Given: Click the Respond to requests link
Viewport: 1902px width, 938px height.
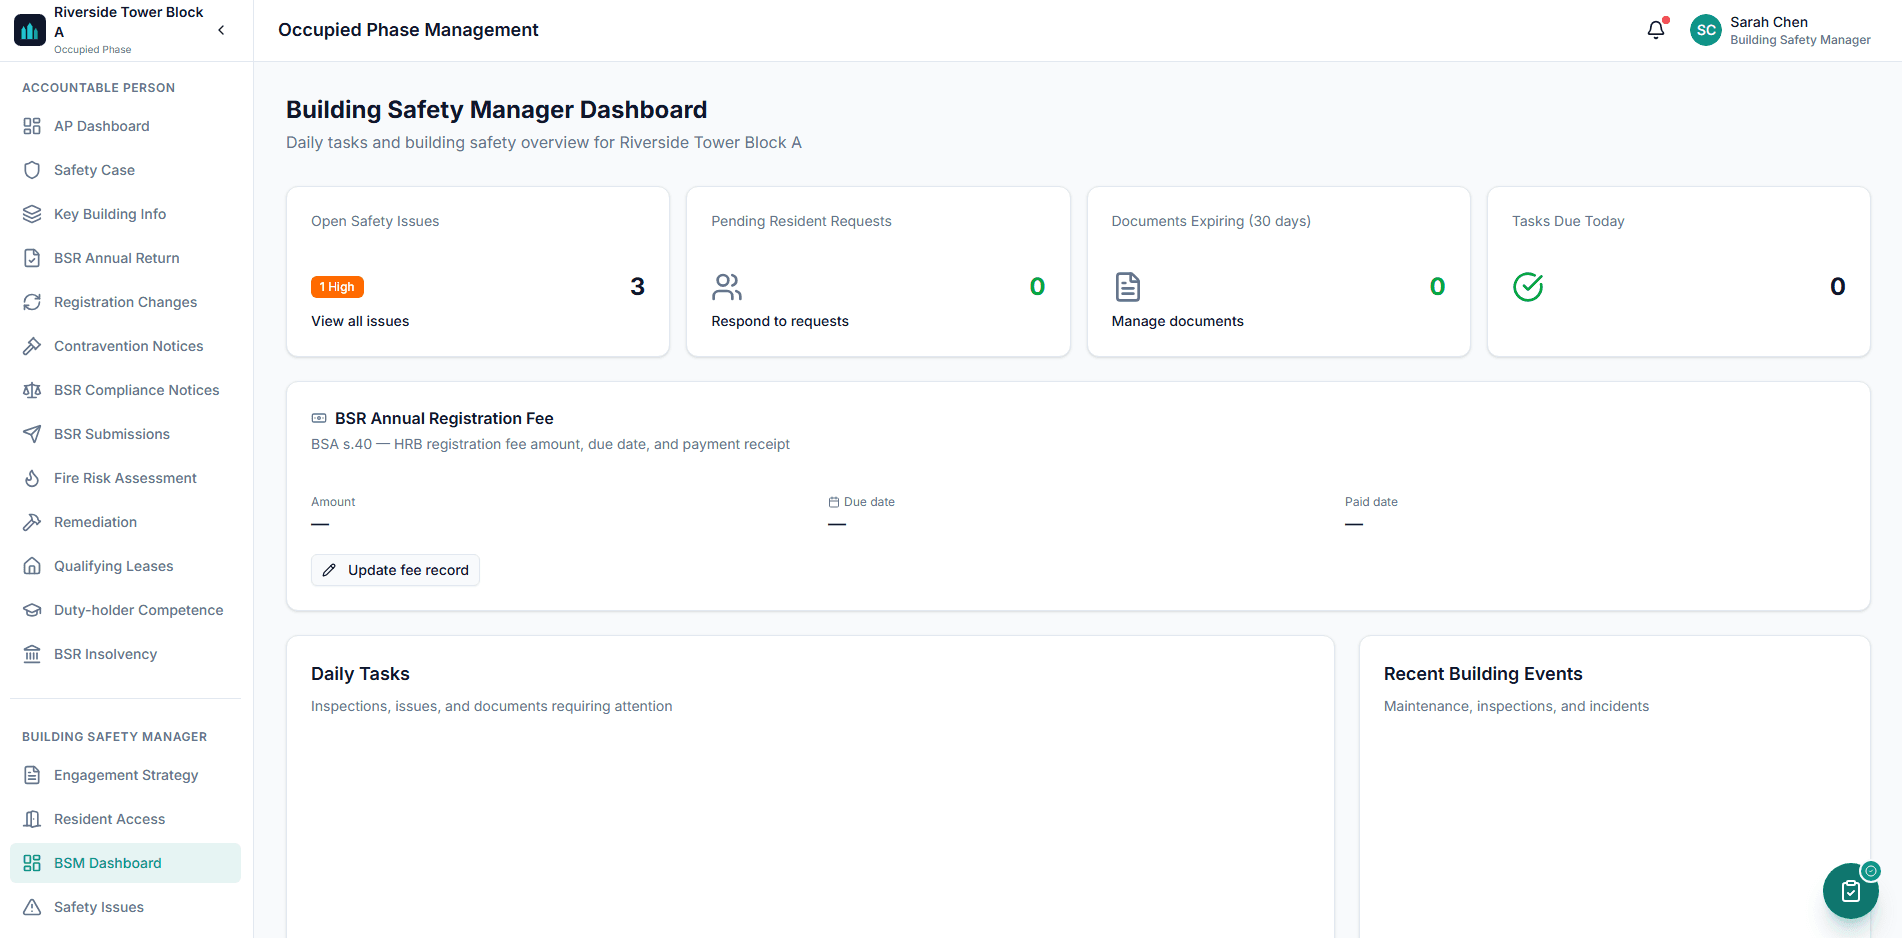Looking at the screenshot, I should coord(780,321).
